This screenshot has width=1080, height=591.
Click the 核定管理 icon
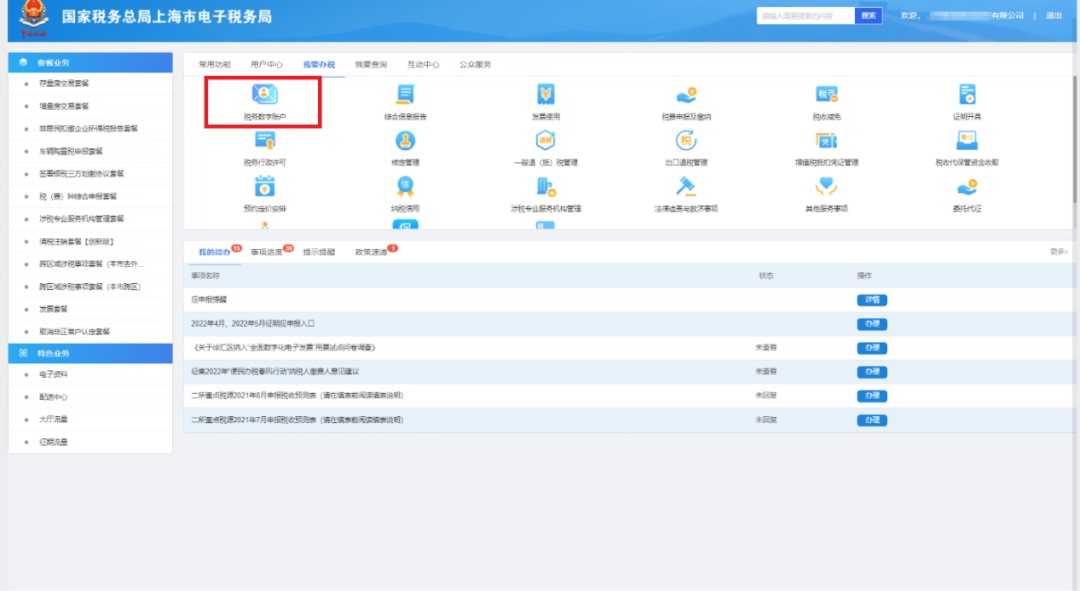(x=405, y=142)
